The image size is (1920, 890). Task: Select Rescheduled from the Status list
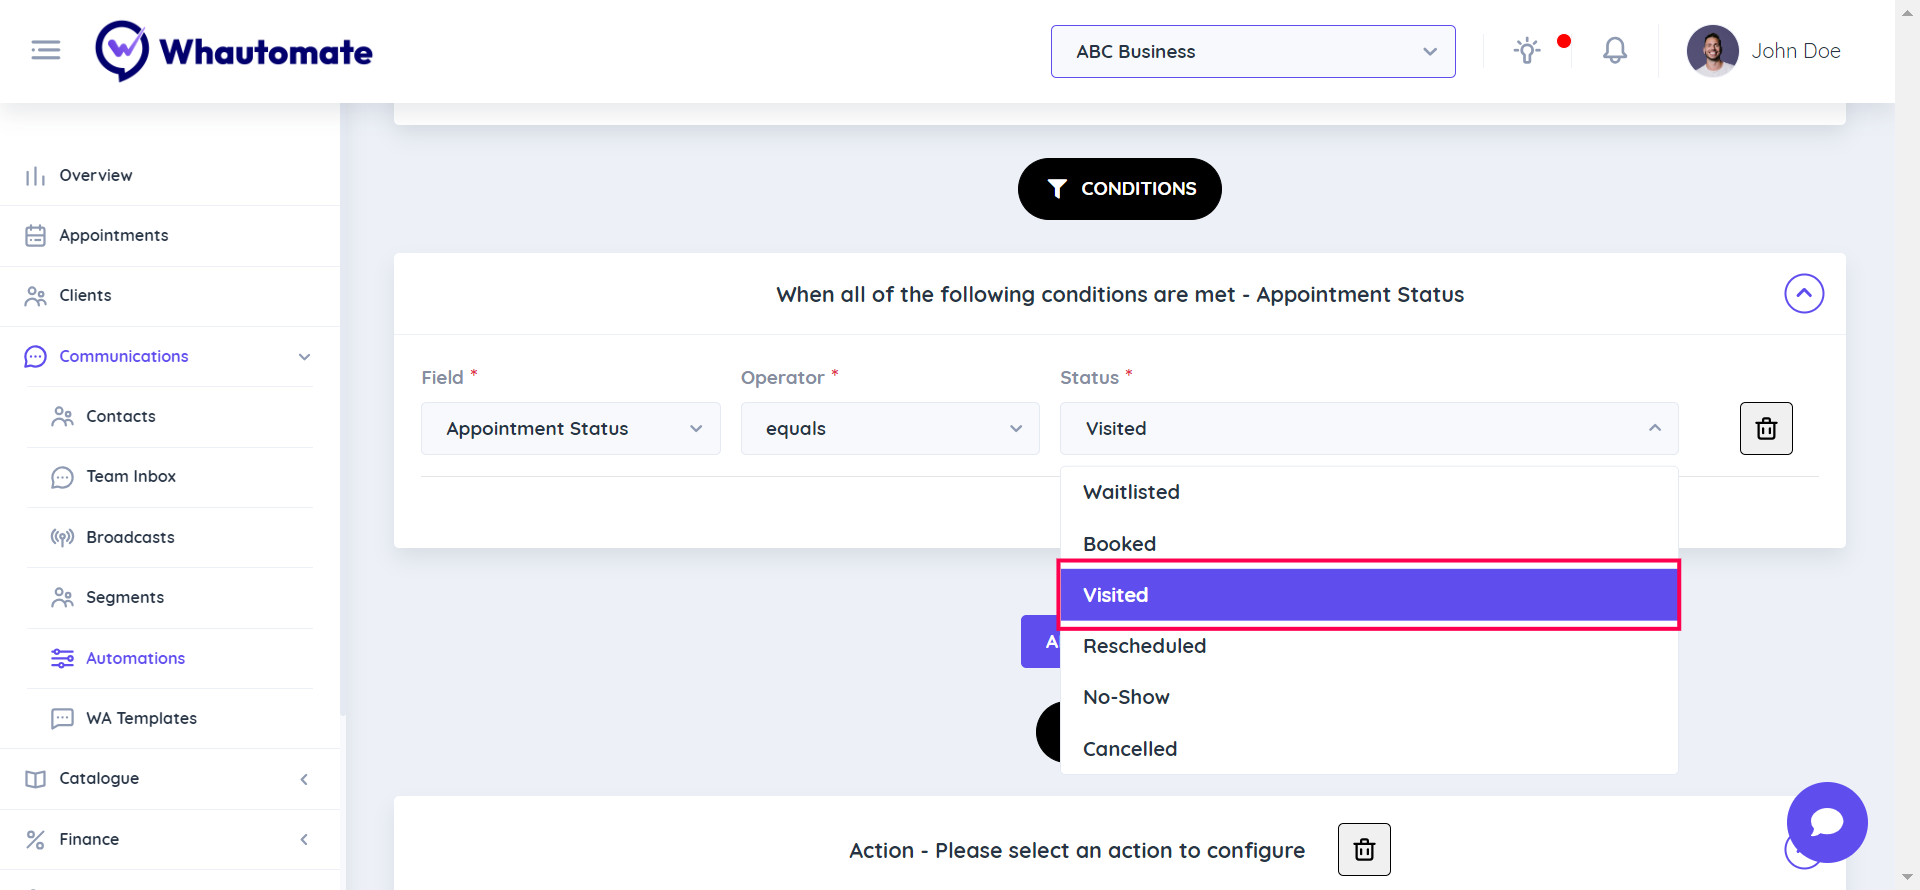(x=1144, y=646)
